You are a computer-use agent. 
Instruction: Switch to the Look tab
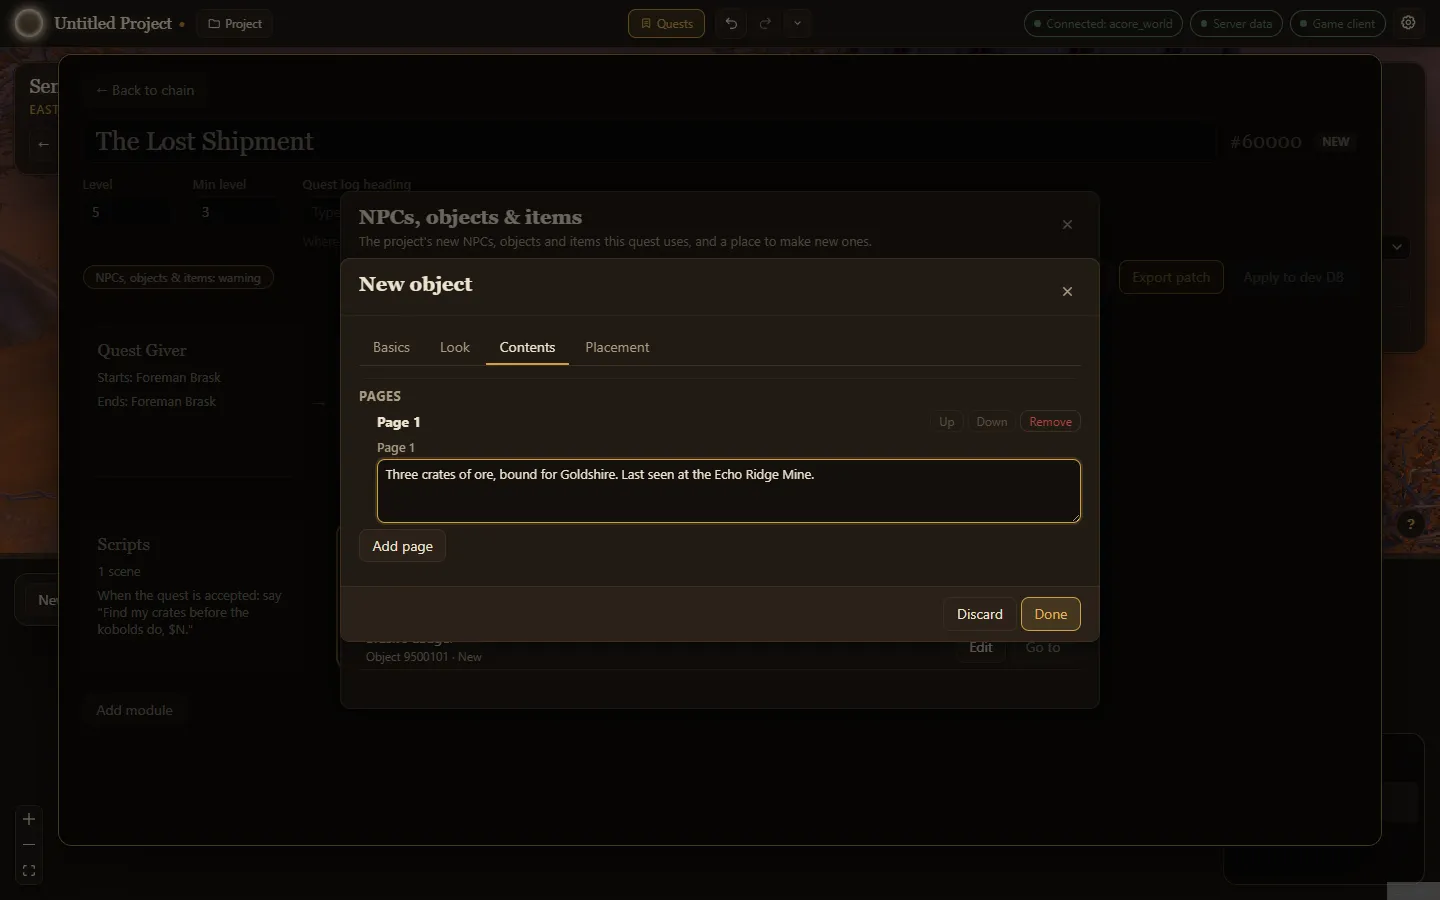(455, 347)
